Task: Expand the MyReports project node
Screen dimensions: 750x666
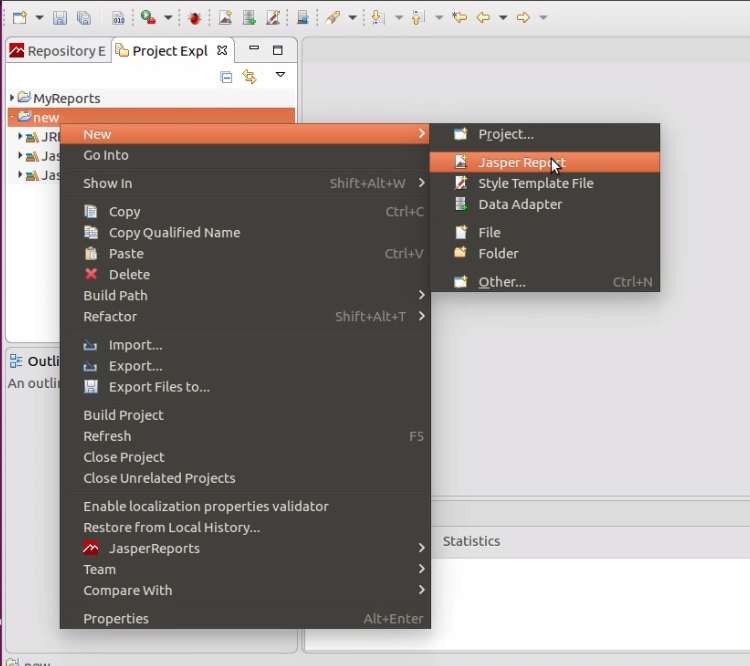Action: tap(12, 98)
